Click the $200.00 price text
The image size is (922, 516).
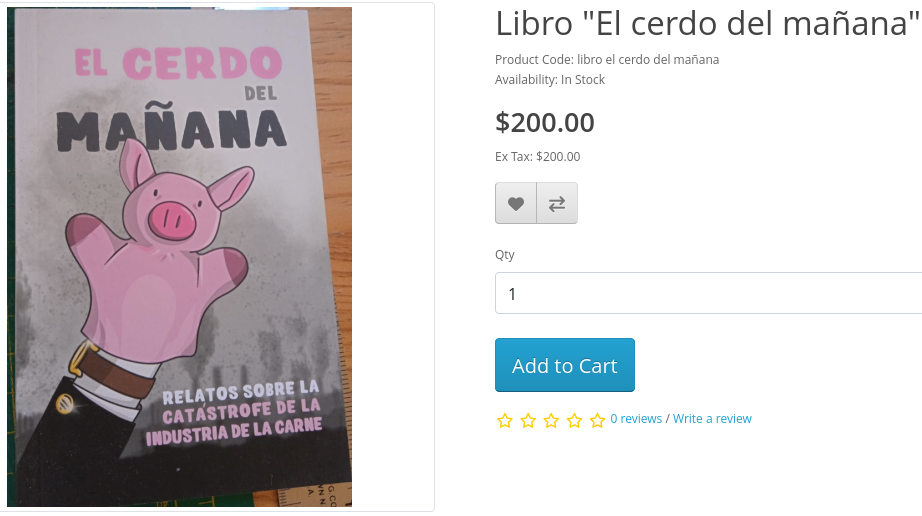[544, 122]
